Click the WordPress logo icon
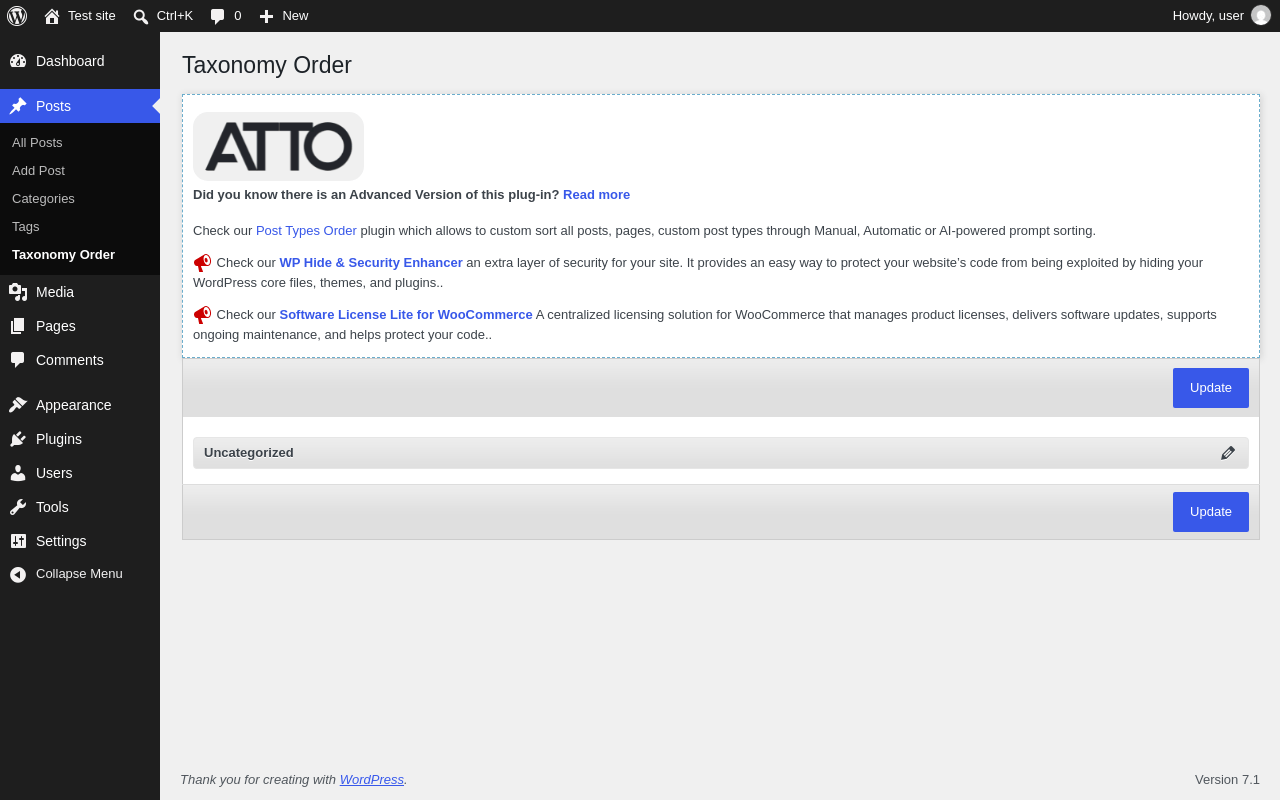This screenshot has width=1280, height=800. [x=17, y=16]
